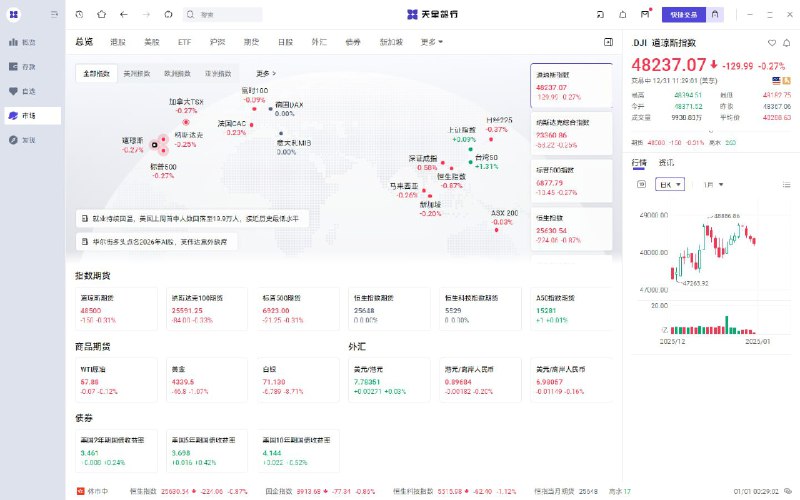Set price alert bell for .DJI

[787, 43]
